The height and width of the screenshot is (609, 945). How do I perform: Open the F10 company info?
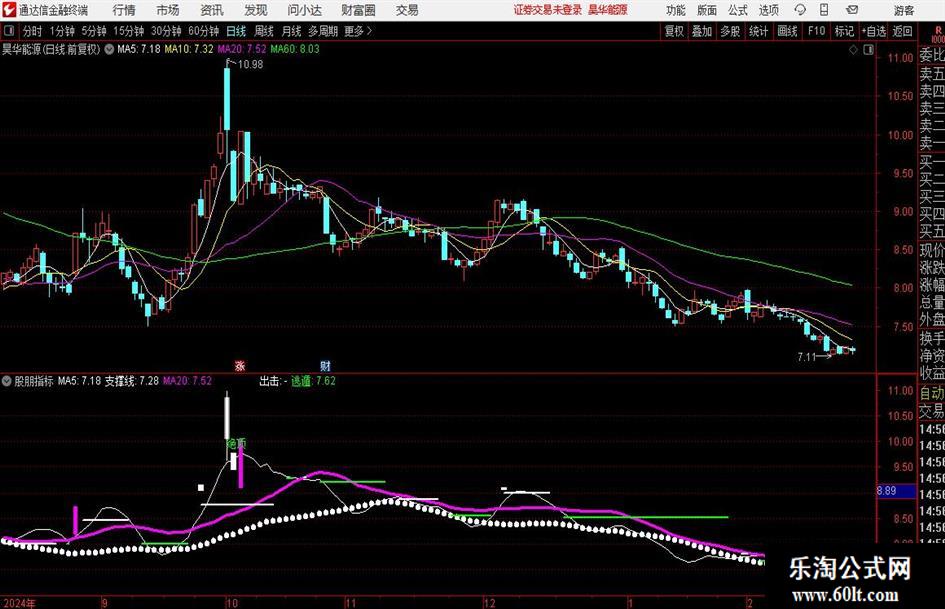click(817, 31)
